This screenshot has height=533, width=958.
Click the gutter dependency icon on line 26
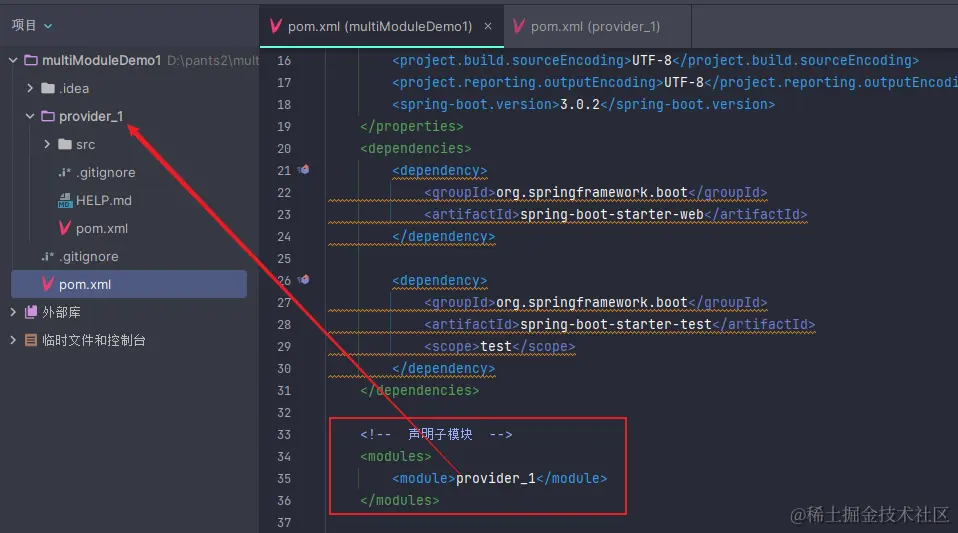tap(304, 280)
